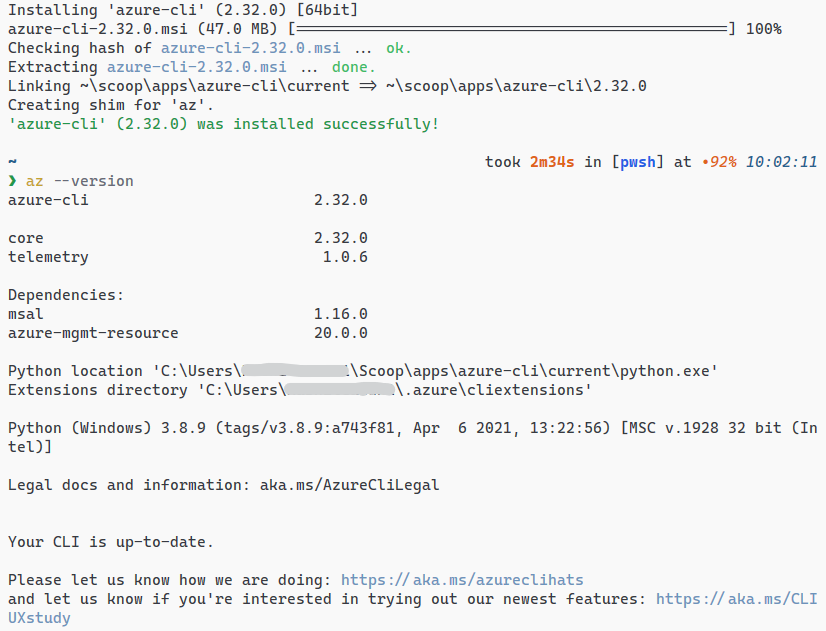Click the 'Dependencies:' heading

66,295
